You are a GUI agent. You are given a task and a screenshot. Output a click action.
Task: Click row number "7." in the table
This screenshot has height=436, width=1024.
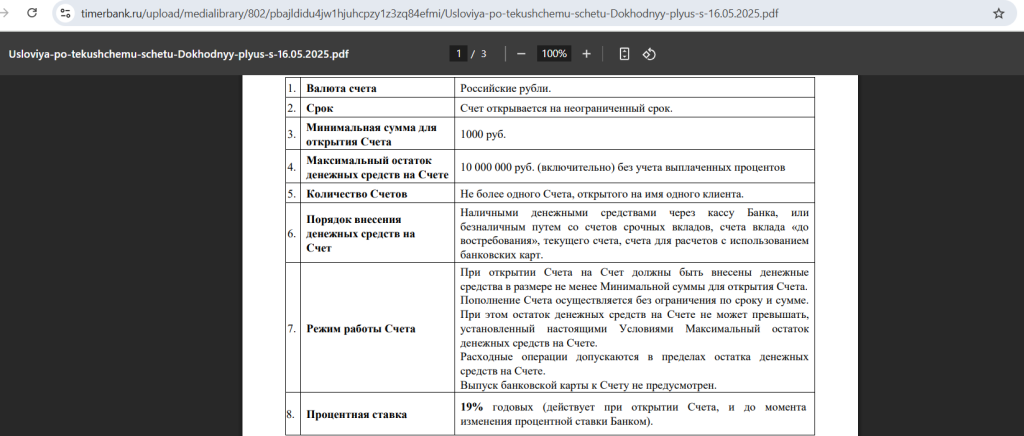(292, 328)
